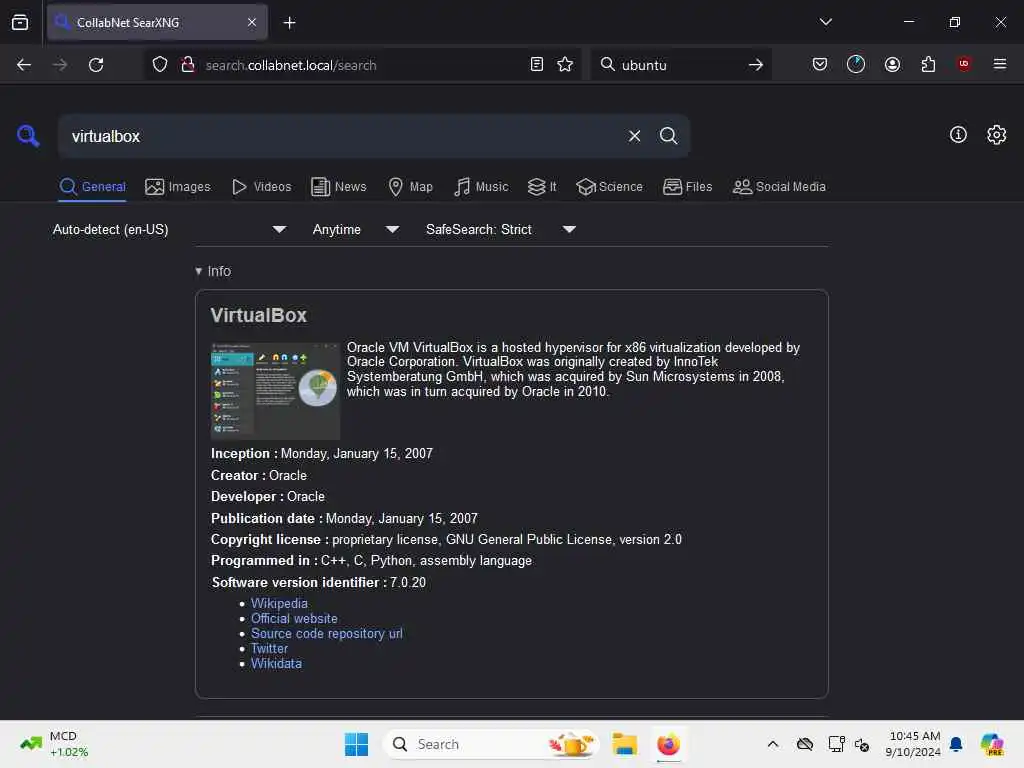Open the circular timer toolbar icon
The width and height of the screenshot is (1024, 768).
click(x=856, y=64)
